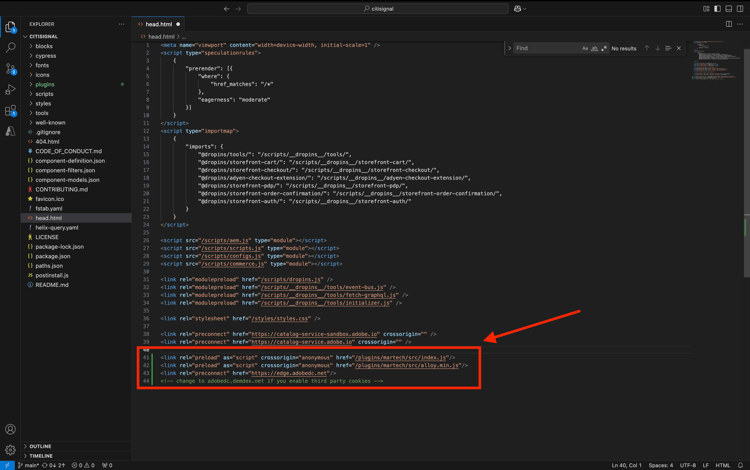Open the Run and Debug view
750x470 pixels.
coord(11,90)
